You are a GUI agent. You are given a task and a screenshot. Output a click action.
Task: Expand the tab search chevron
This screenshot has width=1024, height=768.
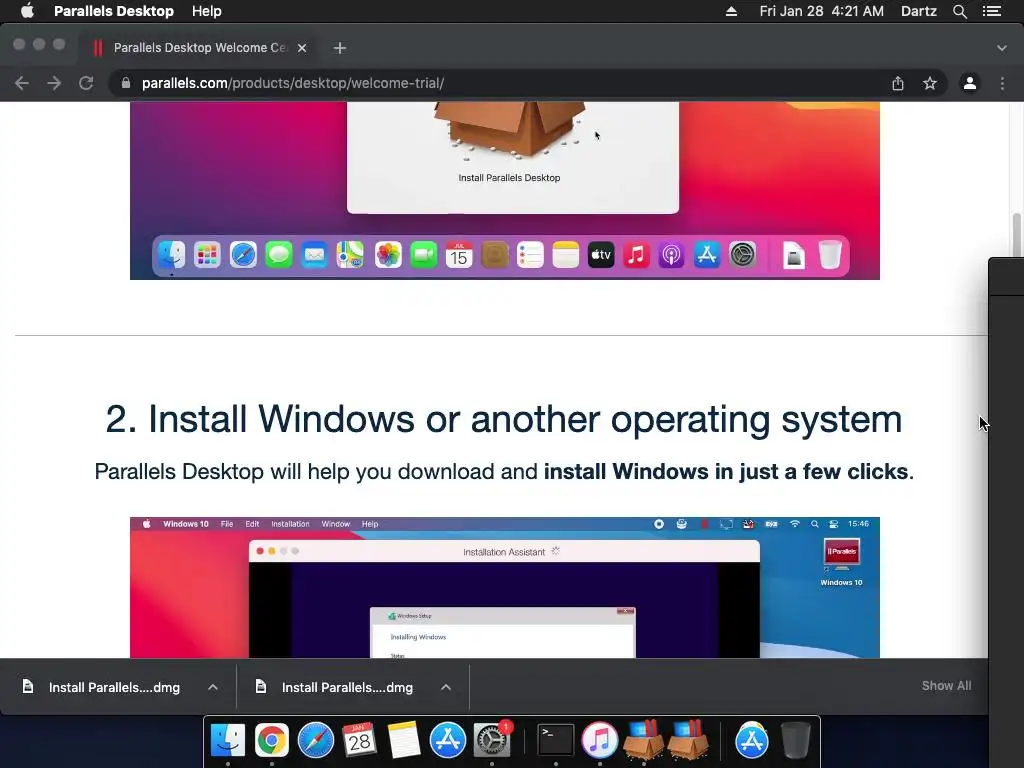pyautogui.click(x=1002, y=48)
